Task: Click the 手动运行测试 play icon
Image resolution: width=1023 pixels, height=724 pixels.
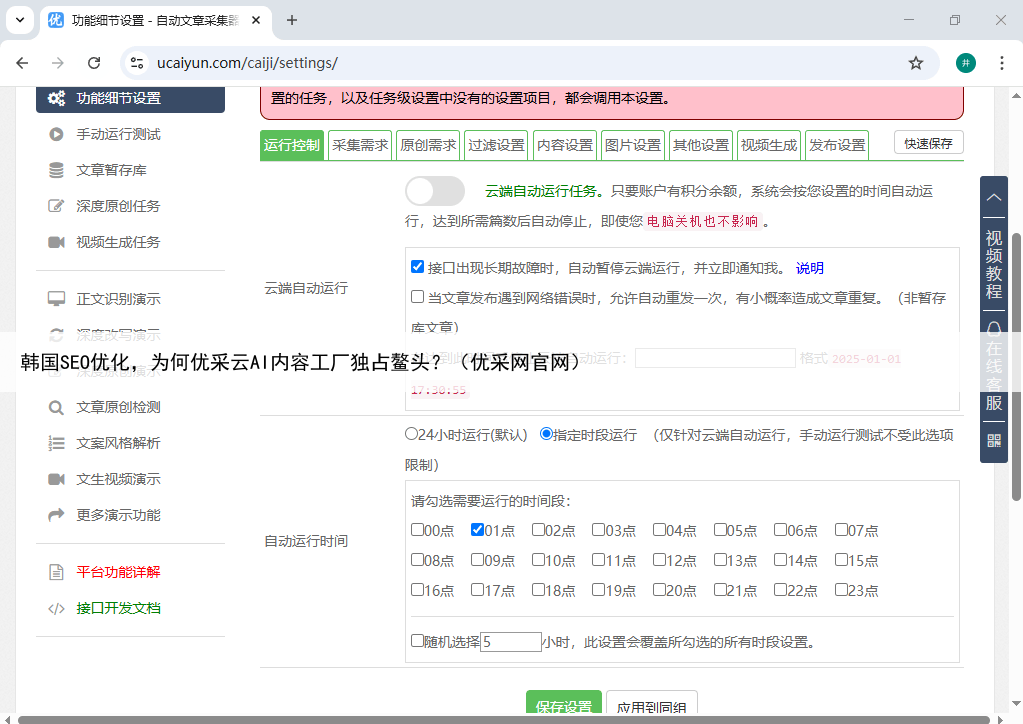Action: (x=56, y=134)
